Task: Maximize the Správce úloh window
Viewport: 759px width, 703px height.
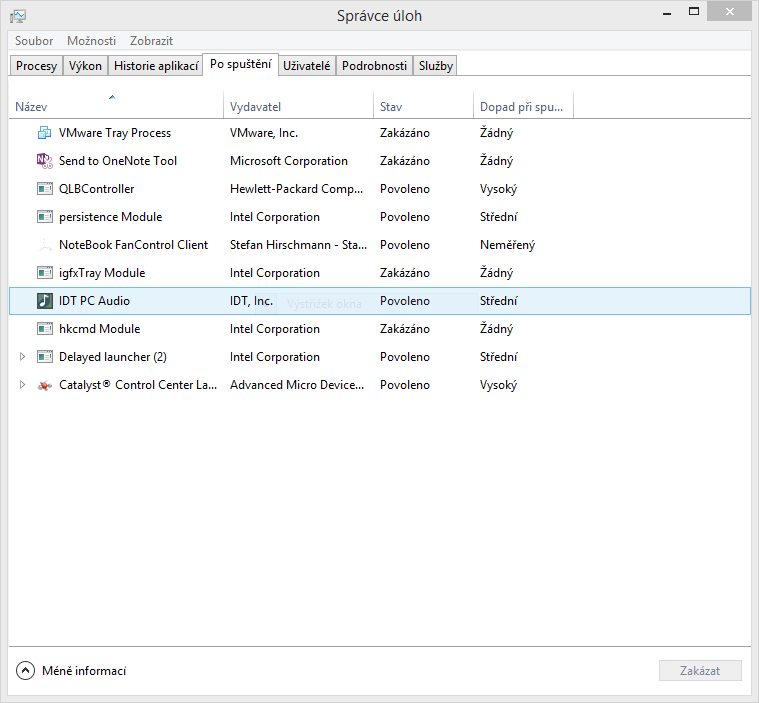Action: pos(694,12)
